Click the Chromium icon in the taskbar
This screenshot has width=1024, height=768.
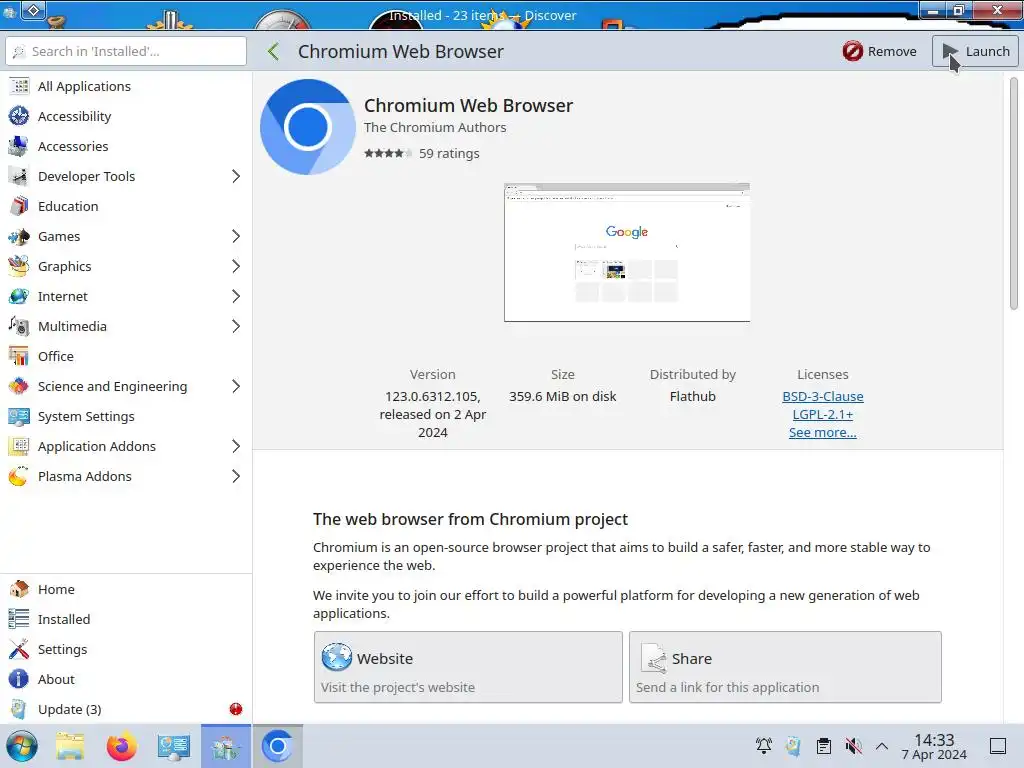tap(278, 746)
